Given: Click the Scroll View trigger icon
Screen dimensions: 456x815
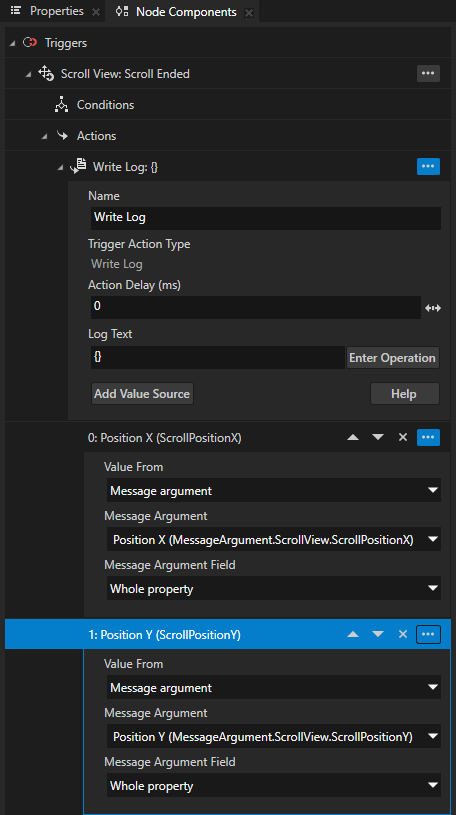Looking at the screenshot, I should click(46, 74).
